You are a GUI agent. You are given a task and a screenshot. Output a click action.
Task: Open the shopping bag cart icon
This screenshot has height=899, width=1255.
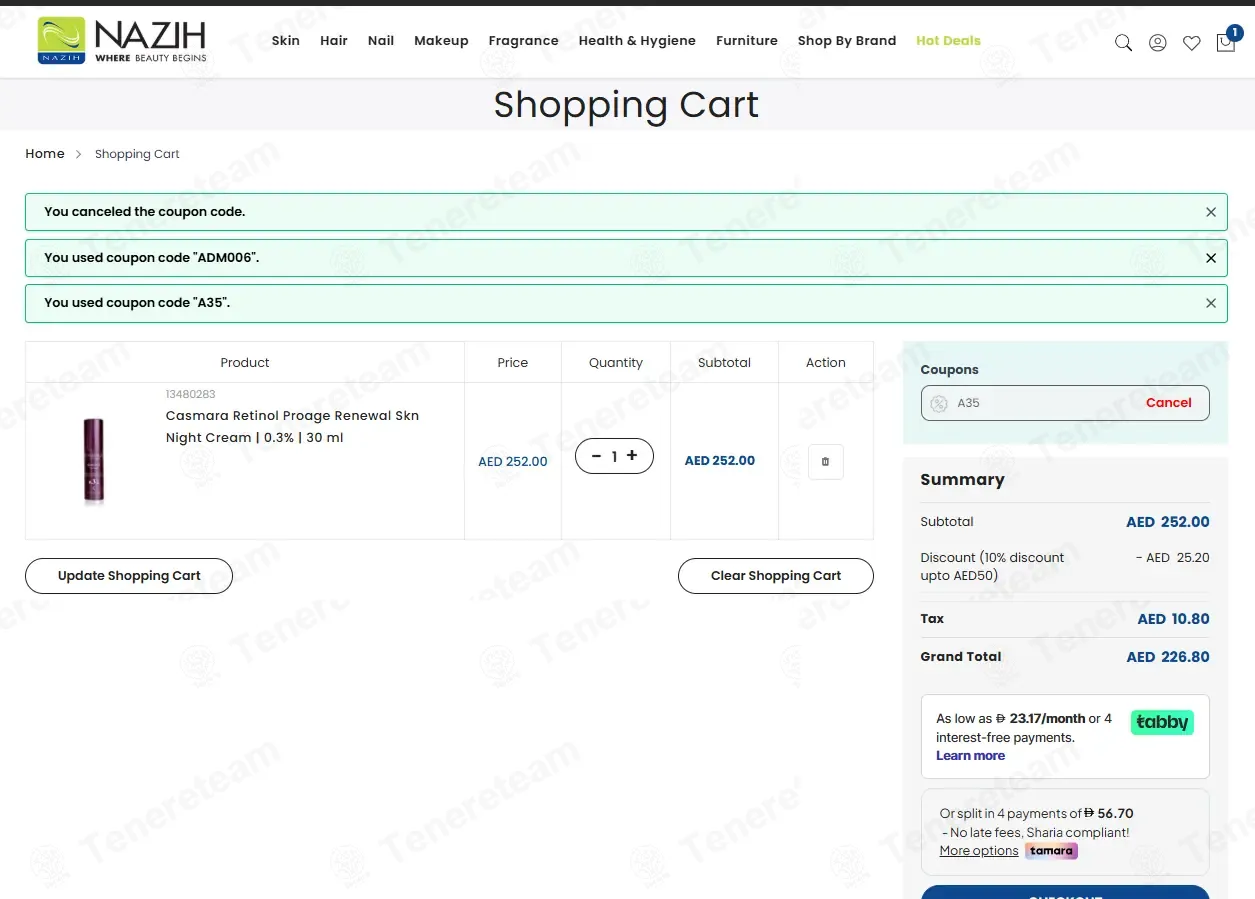click(x=1226, y=42)
